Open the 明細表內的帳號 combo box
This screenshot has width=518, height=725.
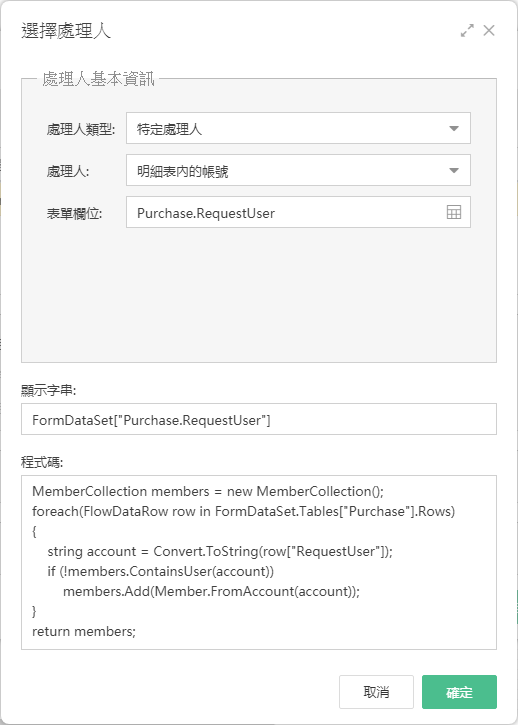pyautogui.click(x=298, y=170)
